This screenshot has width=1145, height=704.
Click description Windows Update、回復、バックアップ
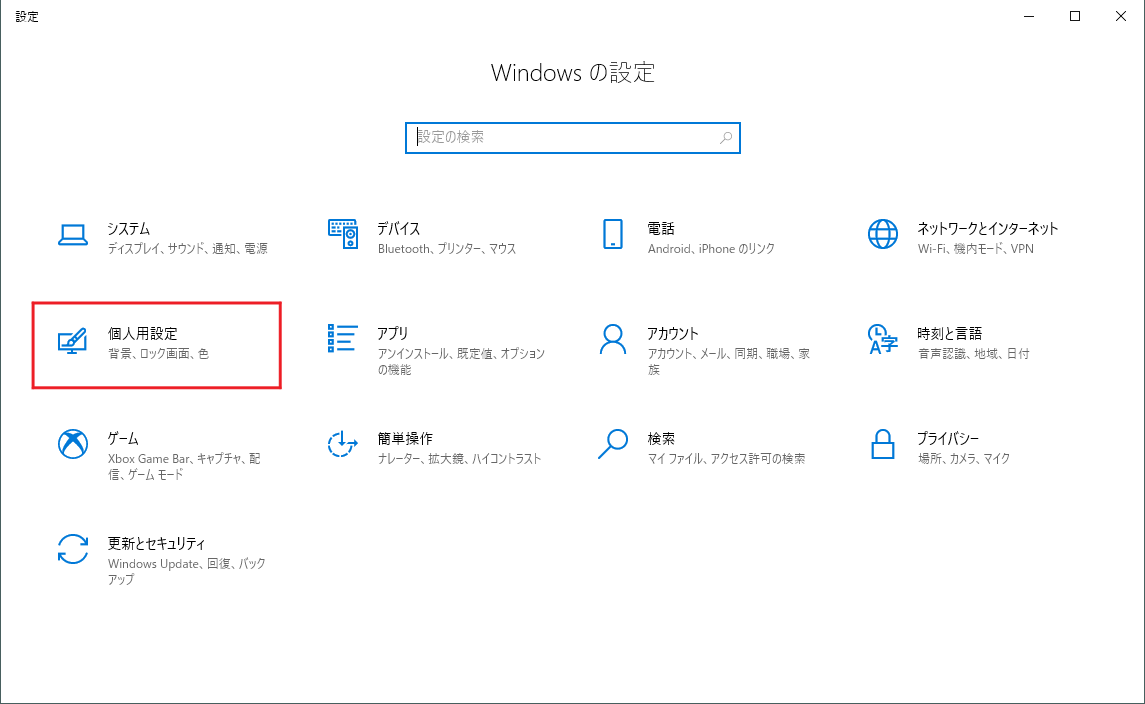click(186, 571)
